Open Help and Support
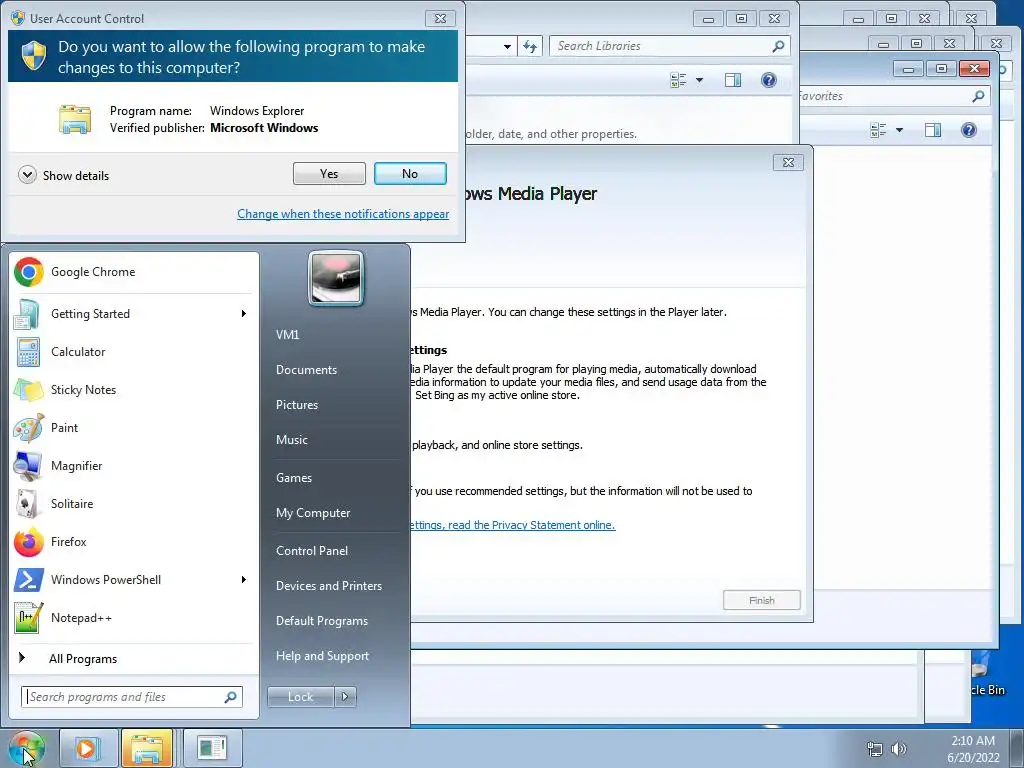 [322, 656]
